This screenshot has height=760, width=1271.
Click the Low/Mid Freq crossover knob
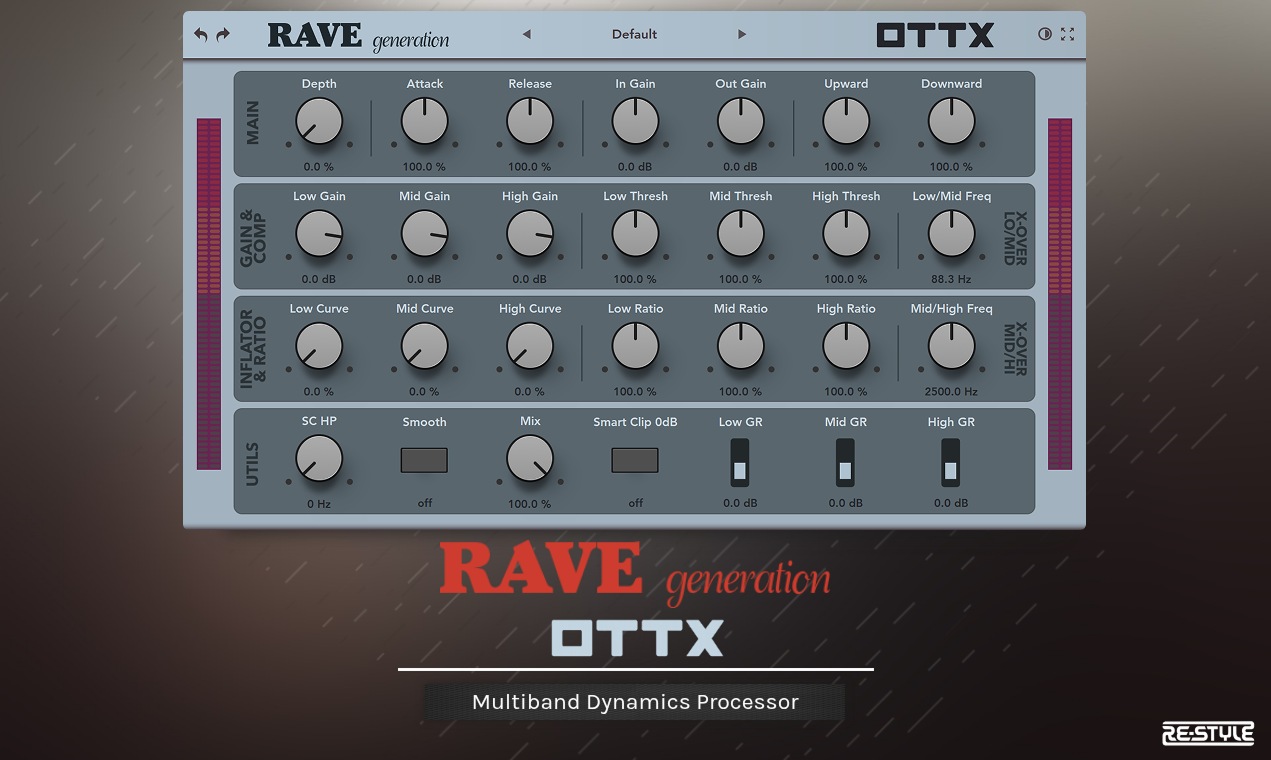click(x=951, y=233)
